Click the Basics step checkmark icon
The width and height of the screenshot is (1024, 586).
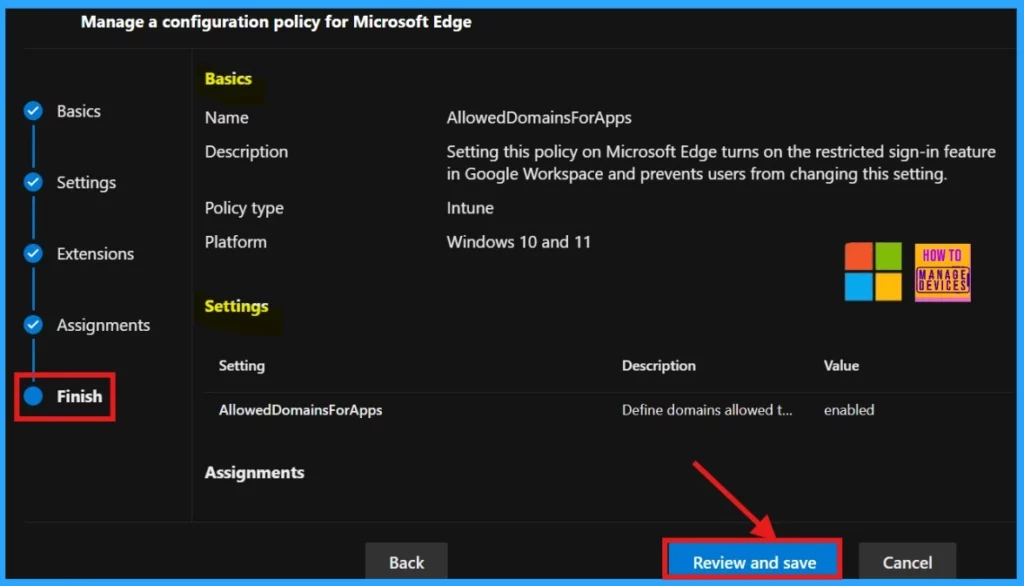[x=33, y=111]
